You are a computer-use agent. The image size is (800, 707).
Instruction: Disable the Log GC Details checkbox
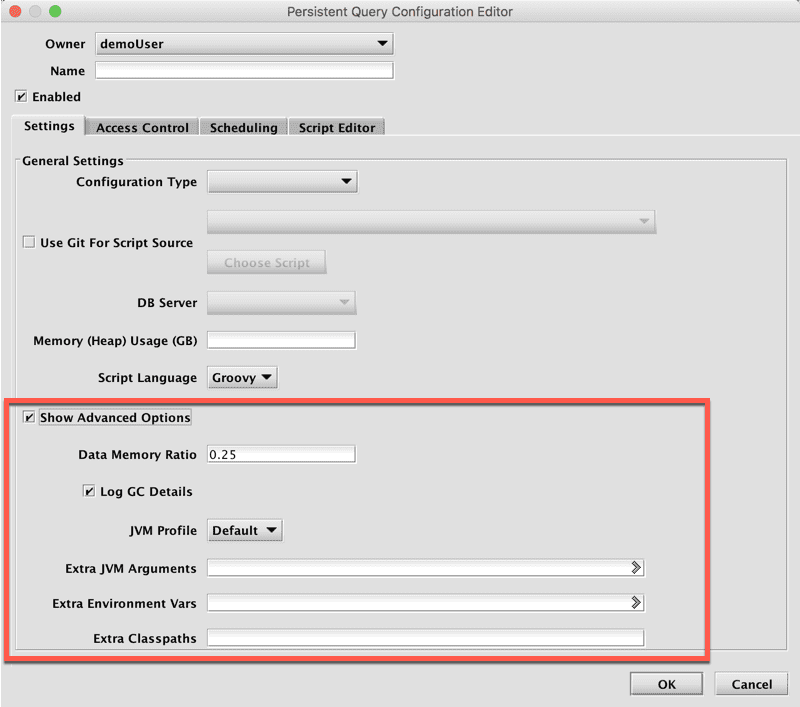coord(89,491)
